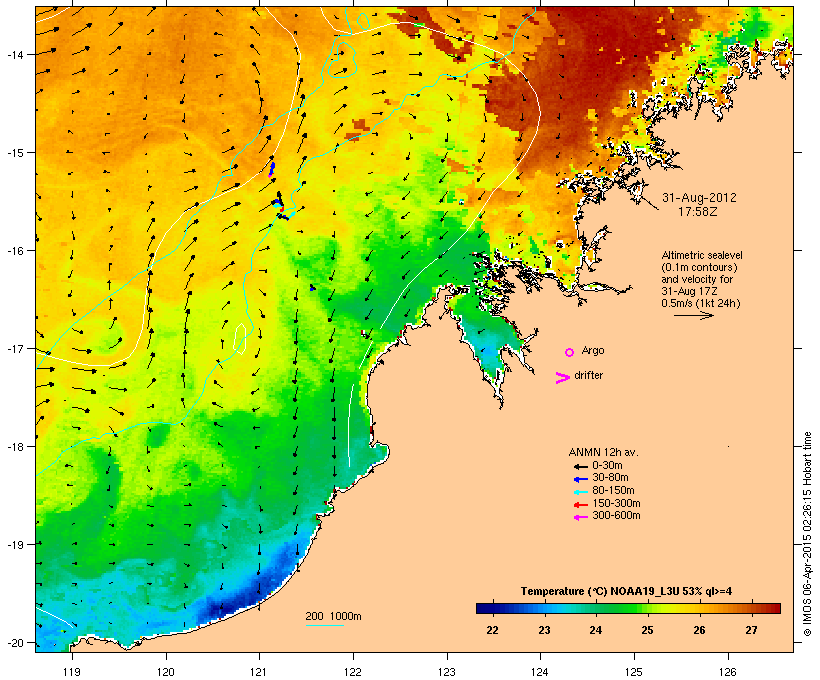Click the Temperature NOAA19_L3U colorbar title
Screen dimensions: 820x680
click(626, 592)
